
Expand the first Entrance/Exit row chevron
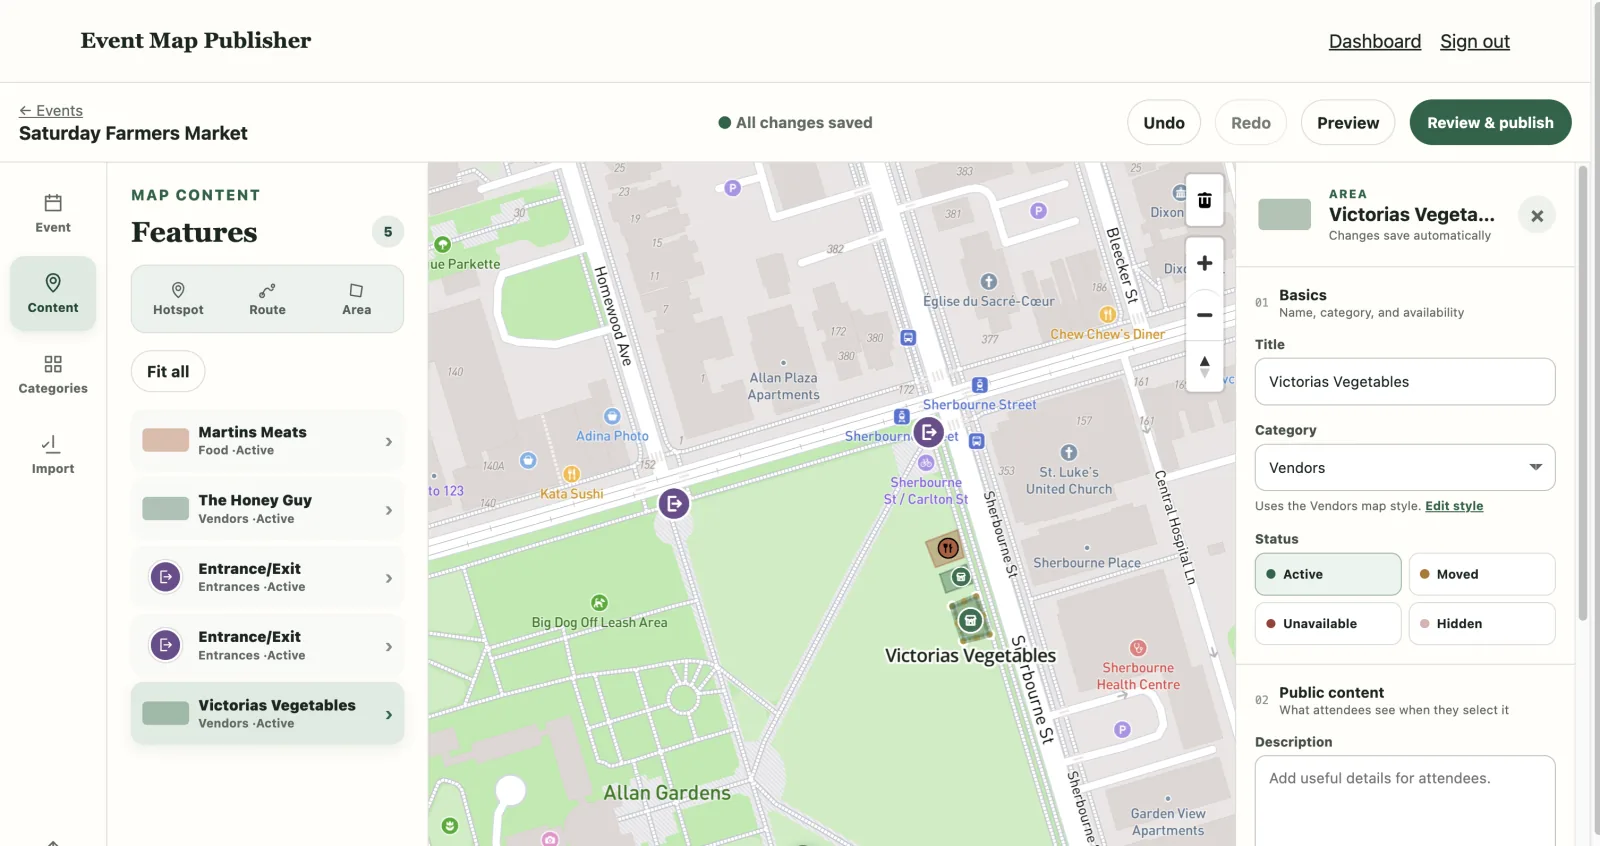point(389,578)
